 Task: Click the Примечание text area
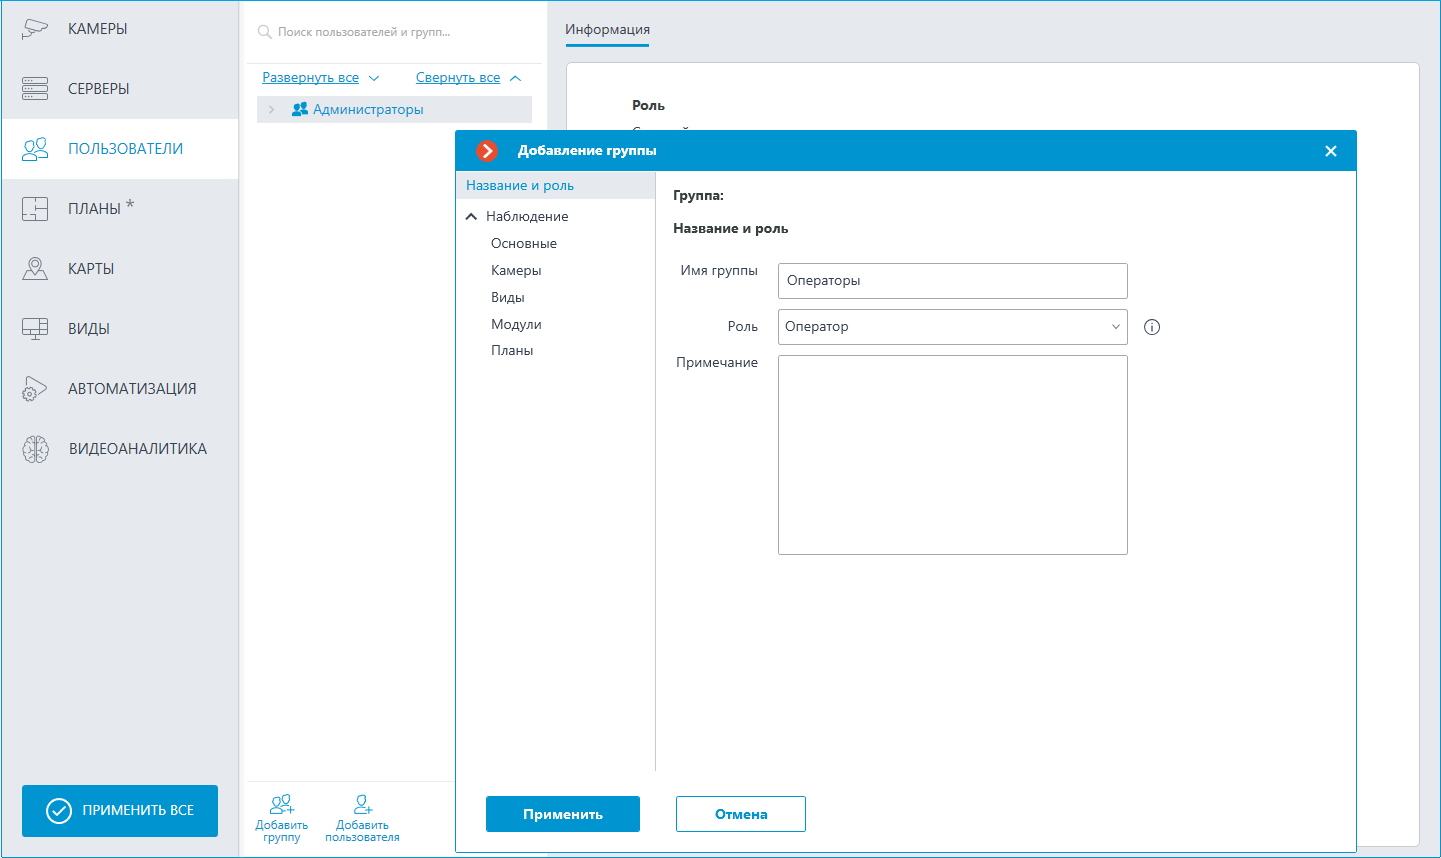tap(953, 455)
